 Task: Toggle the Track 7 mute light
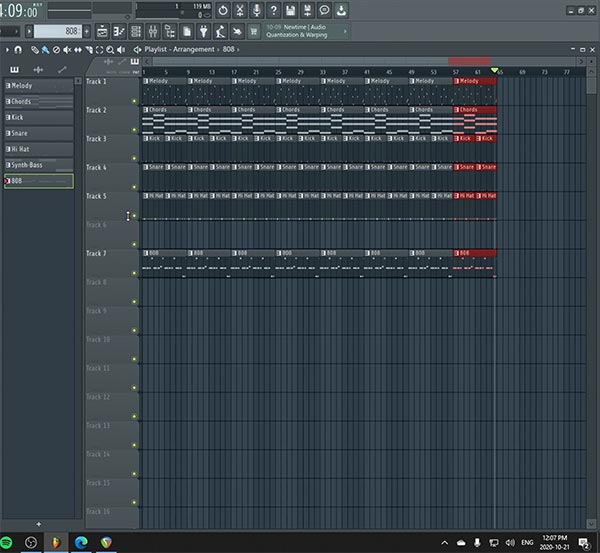134,273
